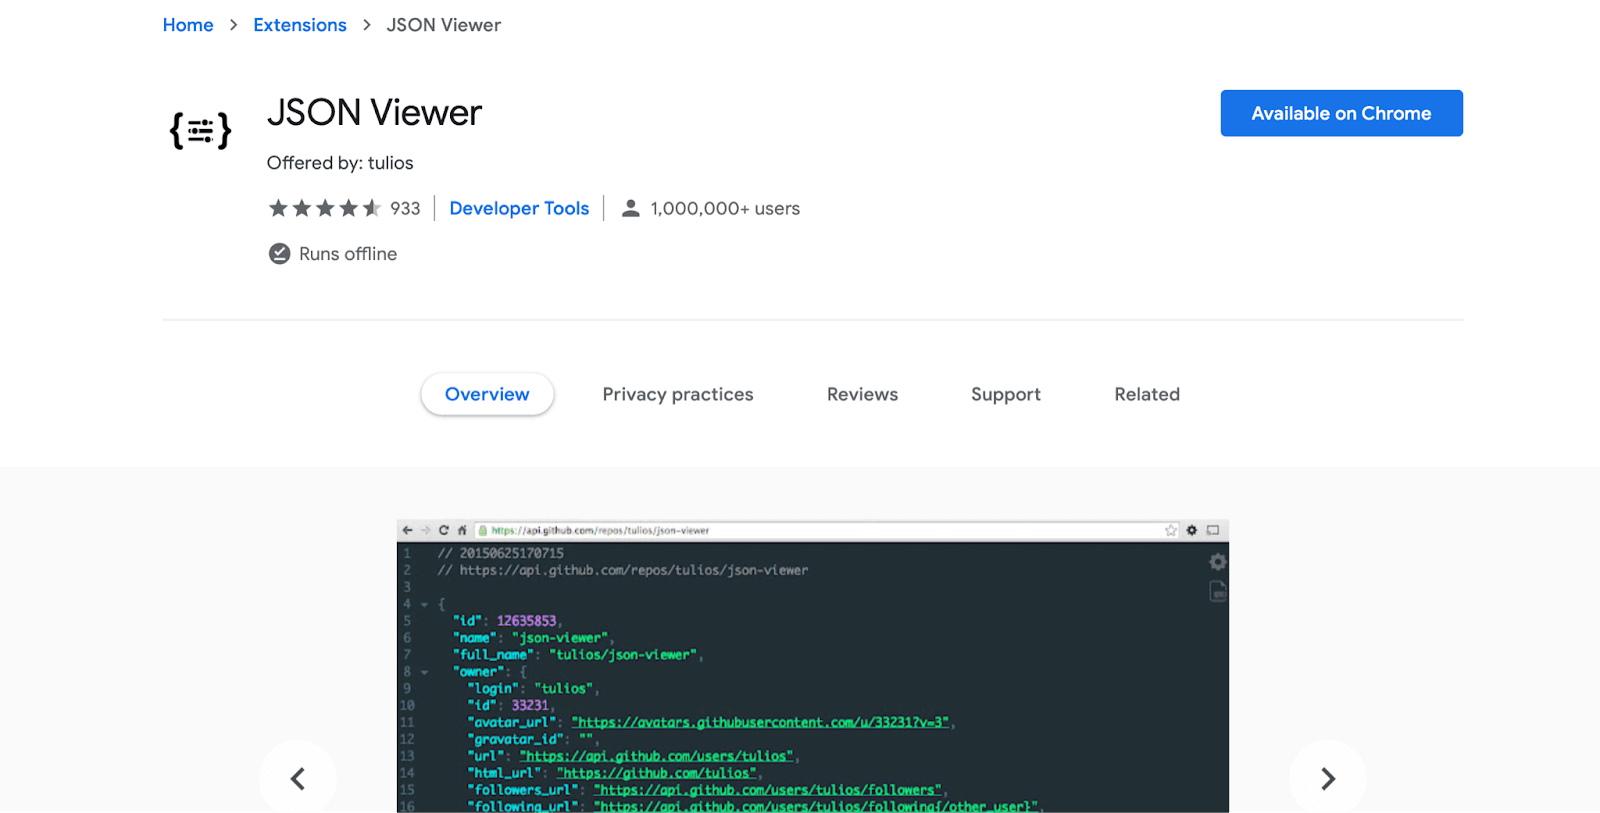Click the users person icon
Screen dimensions: 1600x813
click(630, 208)
